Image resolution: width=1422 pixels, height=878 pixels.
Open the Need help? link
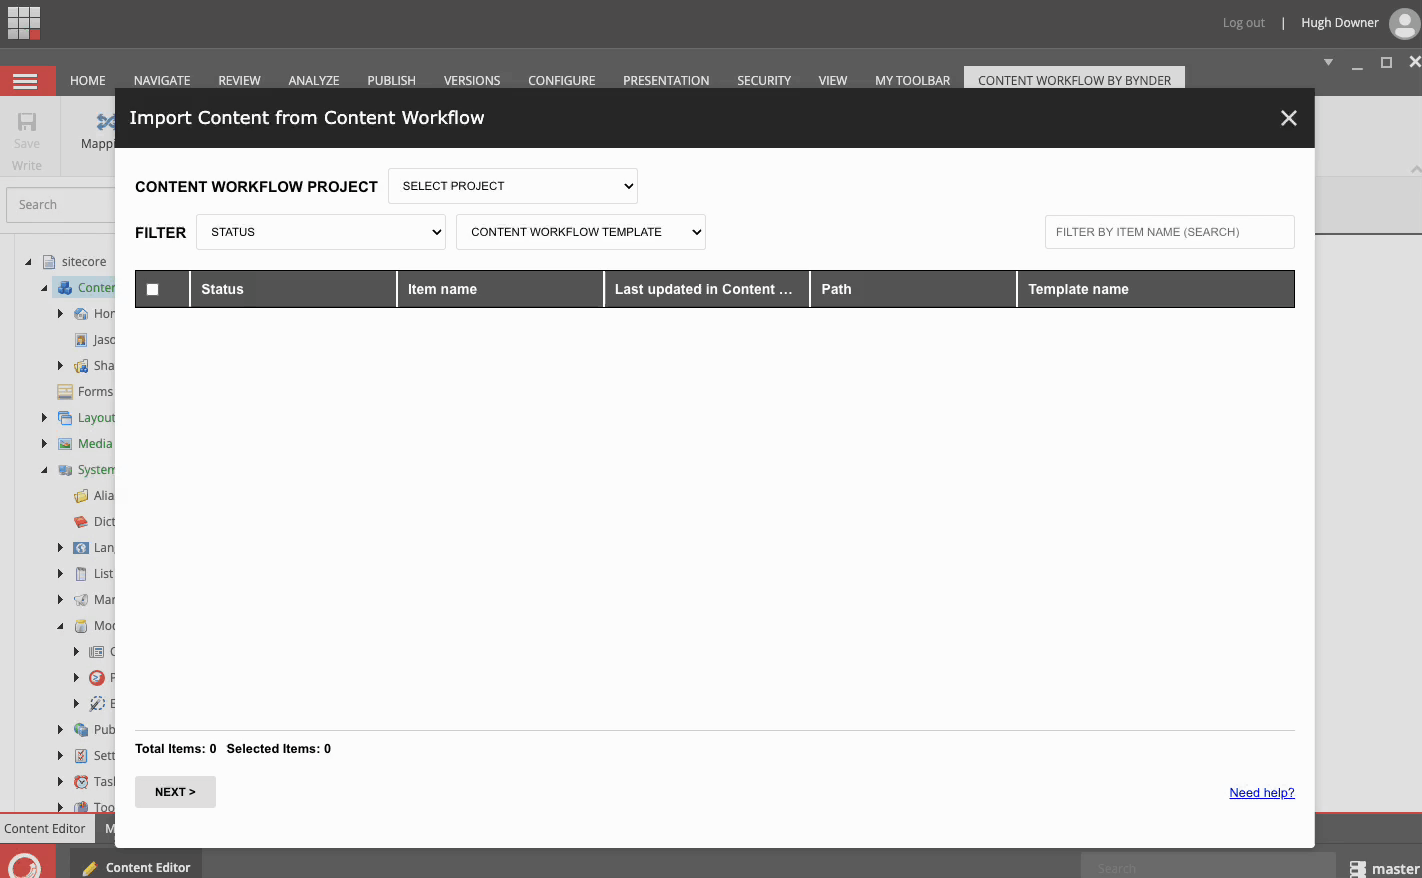click(1262, 793)
